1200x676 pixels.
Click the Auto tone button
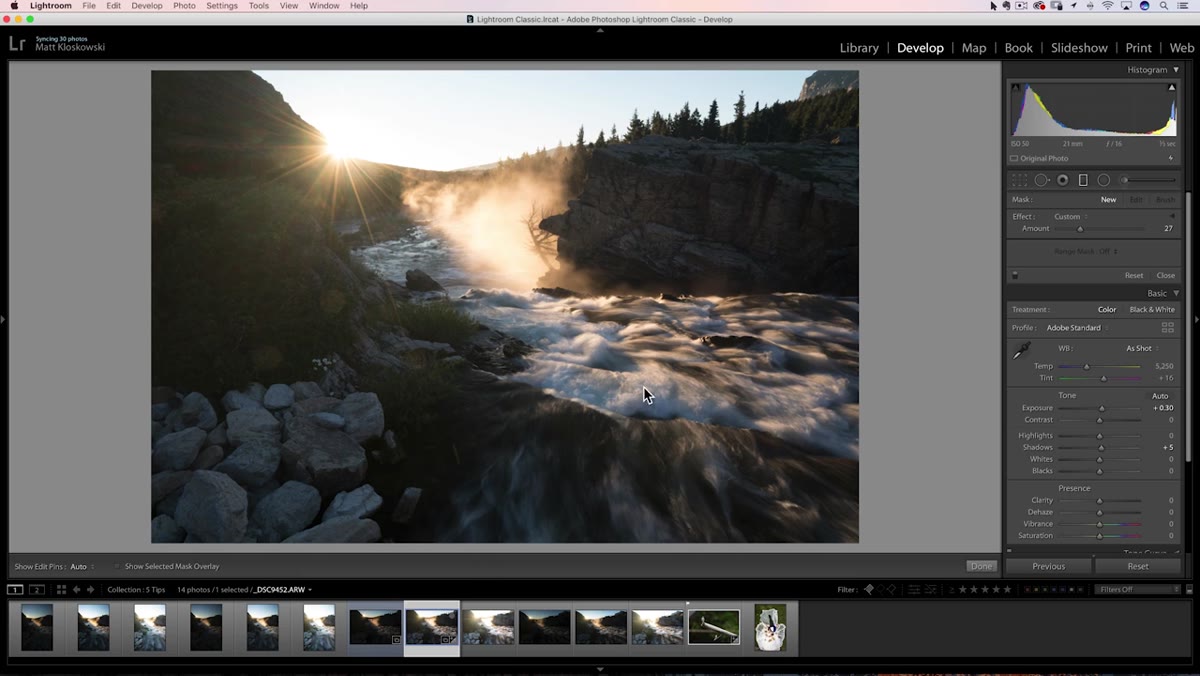1160,396
